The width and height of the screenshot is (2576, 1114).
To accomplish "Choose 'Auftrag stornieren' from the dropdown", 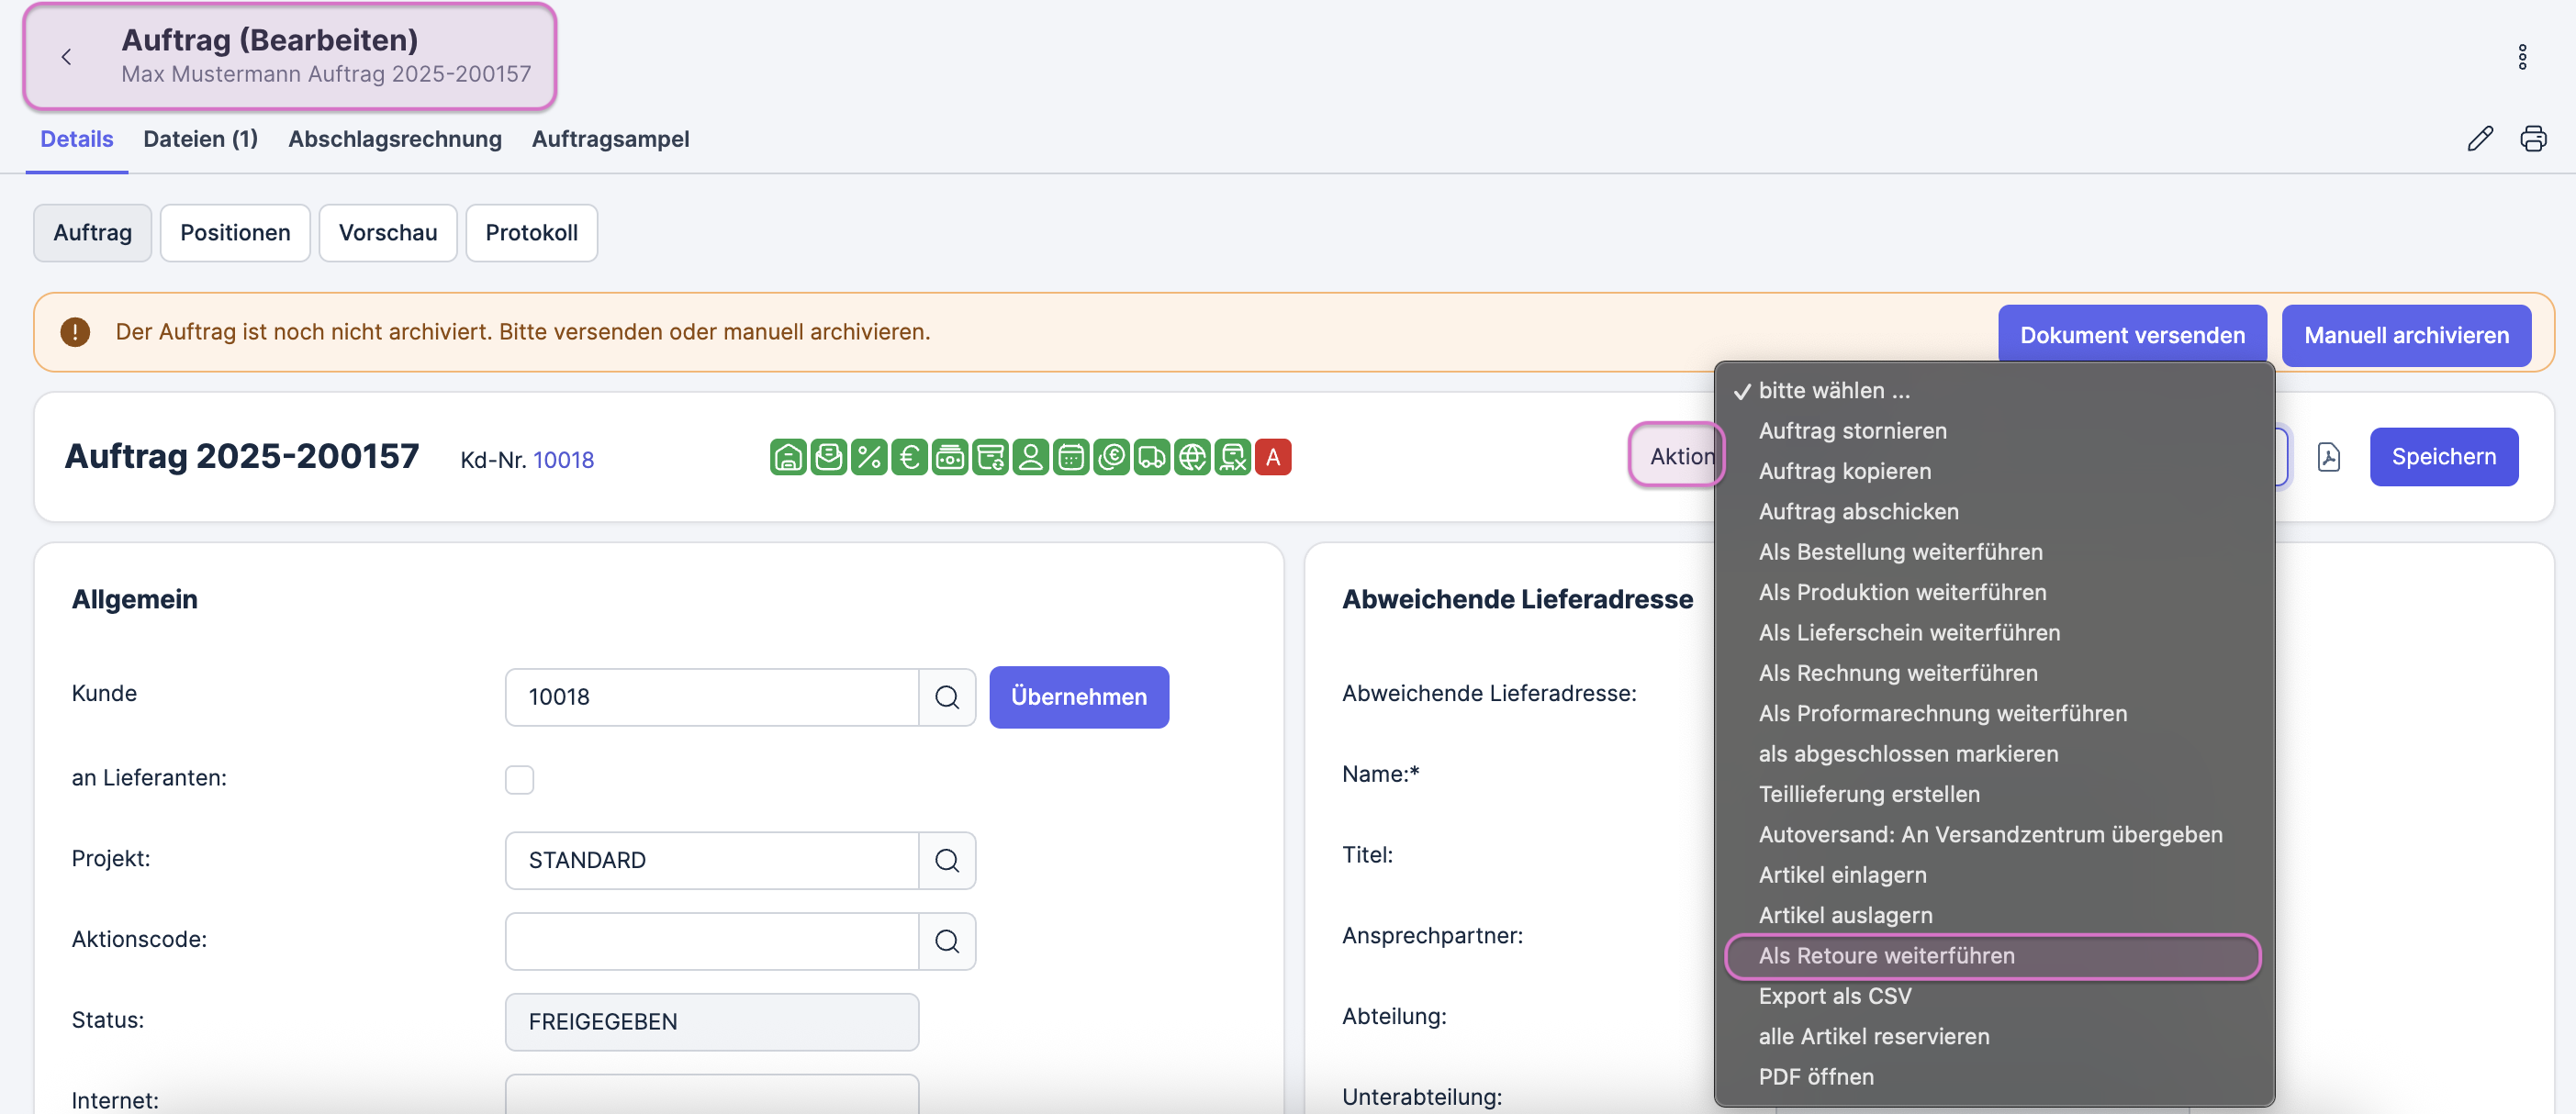I will [x=1852, y=431].
